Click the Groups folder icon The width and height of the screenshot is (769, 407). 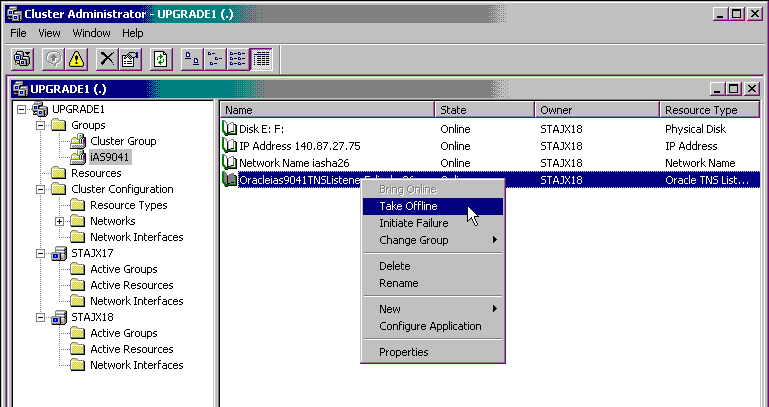click(x=59, y=125)
